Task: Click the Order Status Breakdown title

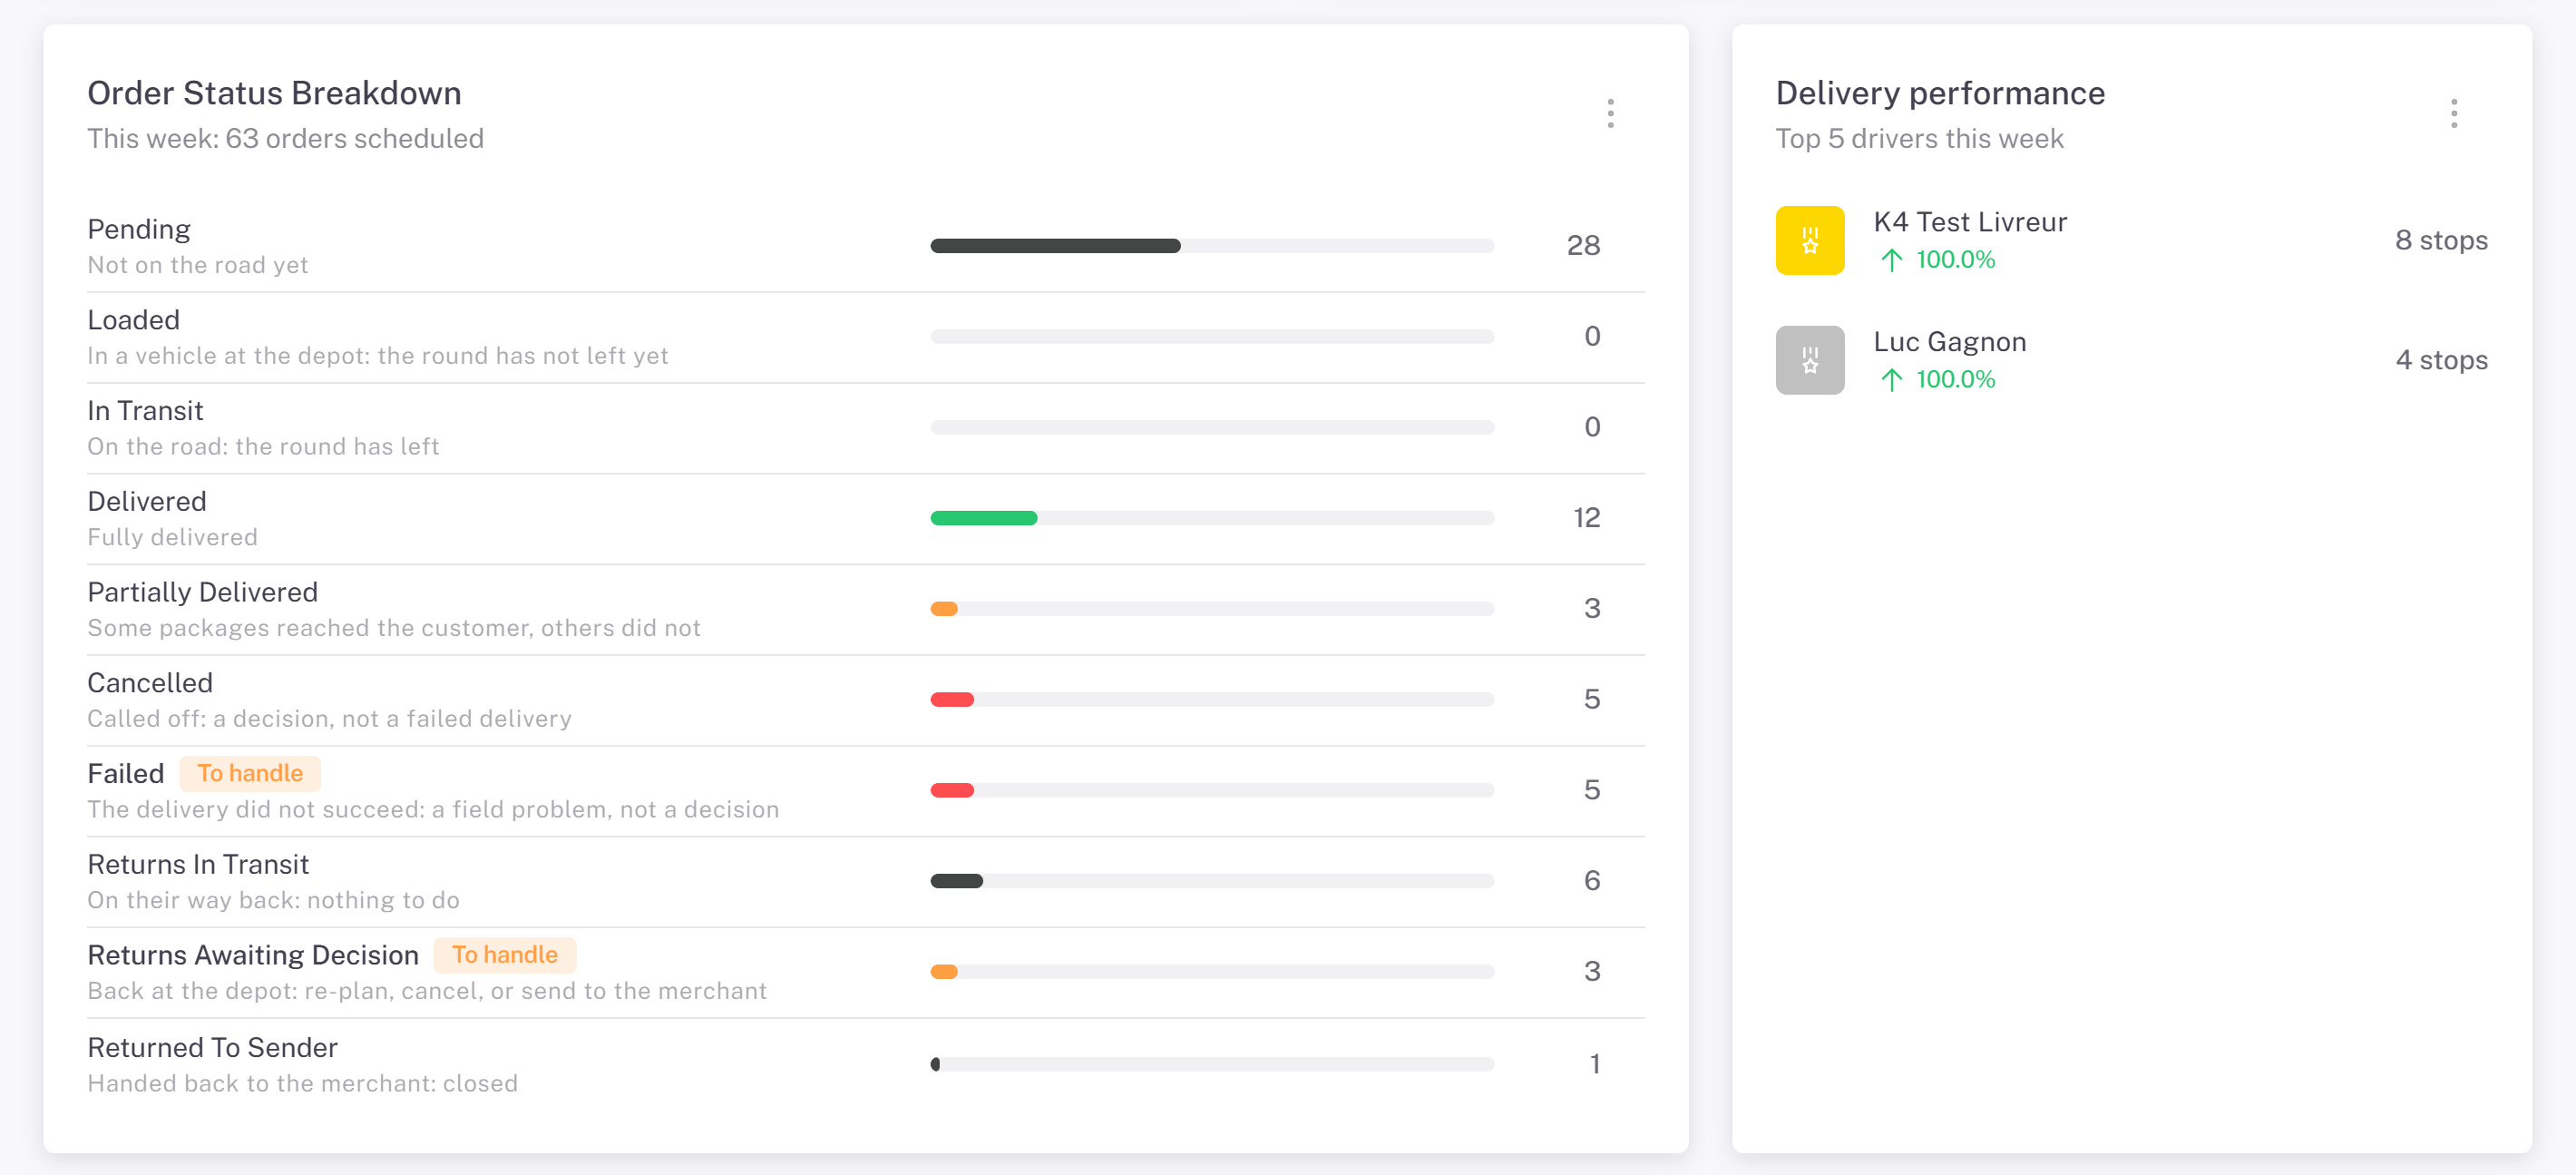Action: 274,93
